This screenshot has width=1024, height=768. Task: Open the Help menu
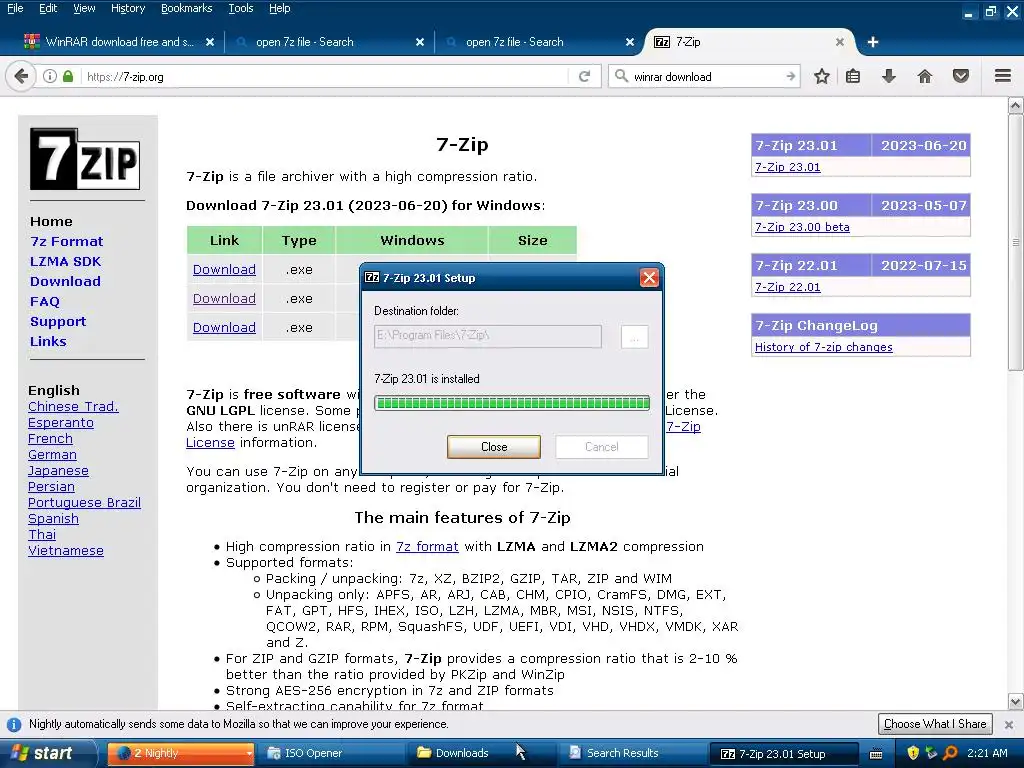280,8
